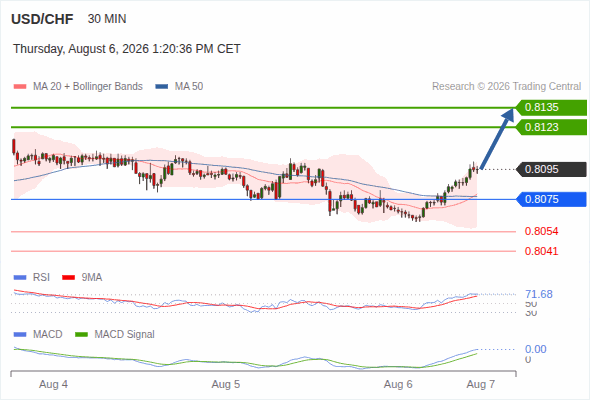This screenshot has height=400, width=590.
Task: Click the blue upward forecast arrow
Action: (497, 138)
